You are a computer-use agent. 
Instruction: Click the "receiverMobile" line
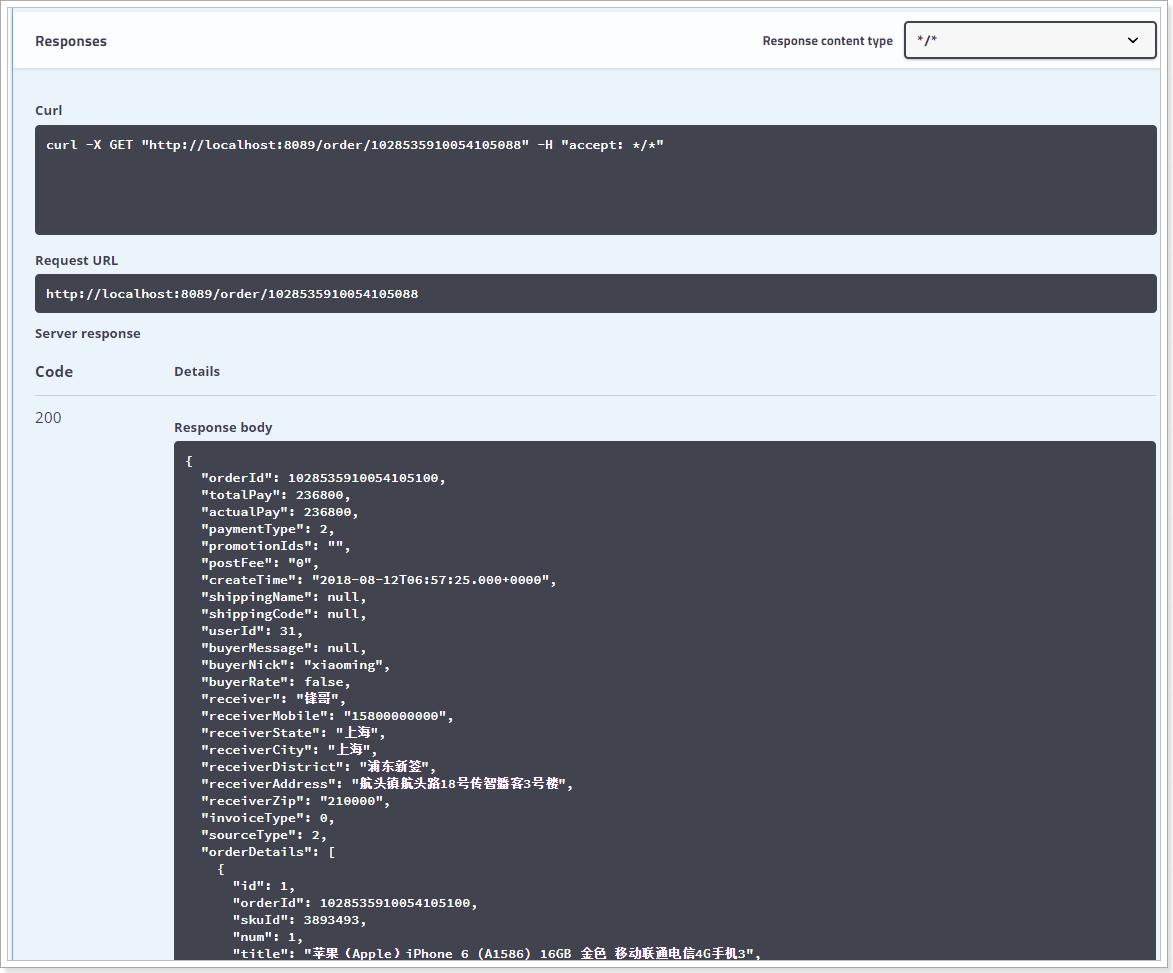click(327, 716)
